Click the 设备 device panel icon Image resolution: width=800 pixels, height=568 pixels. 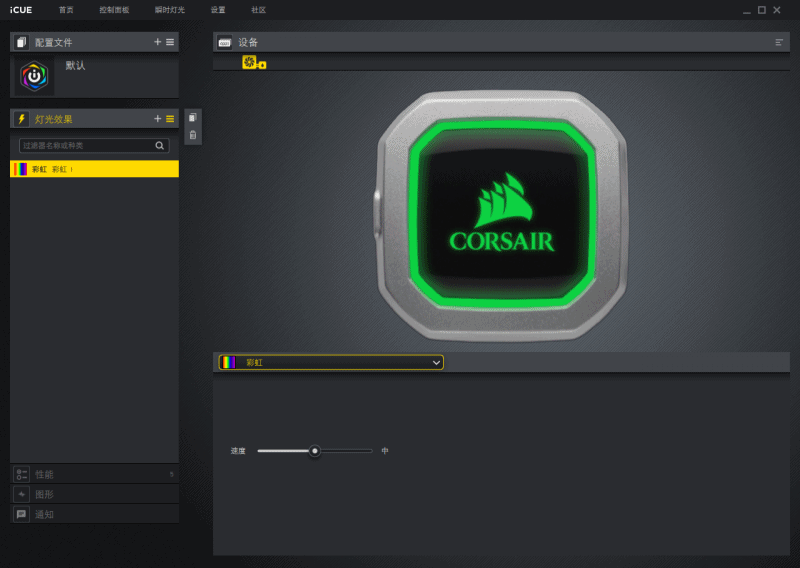click(224, 42)
